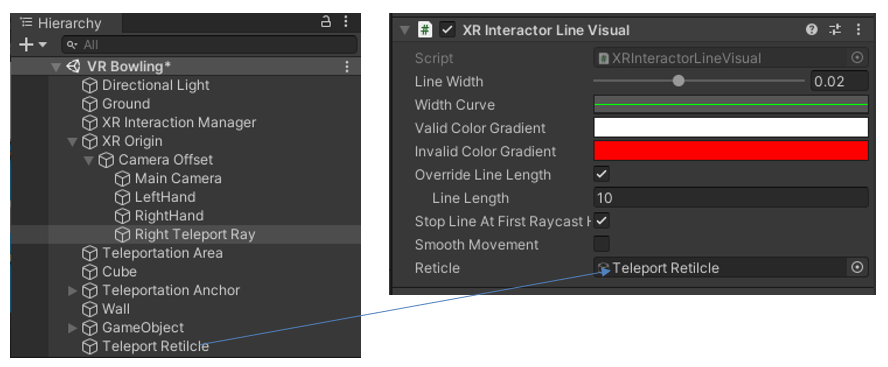Click the cube icon of Teleportation Anchor
888x367 pixels.
pos(90,291)
